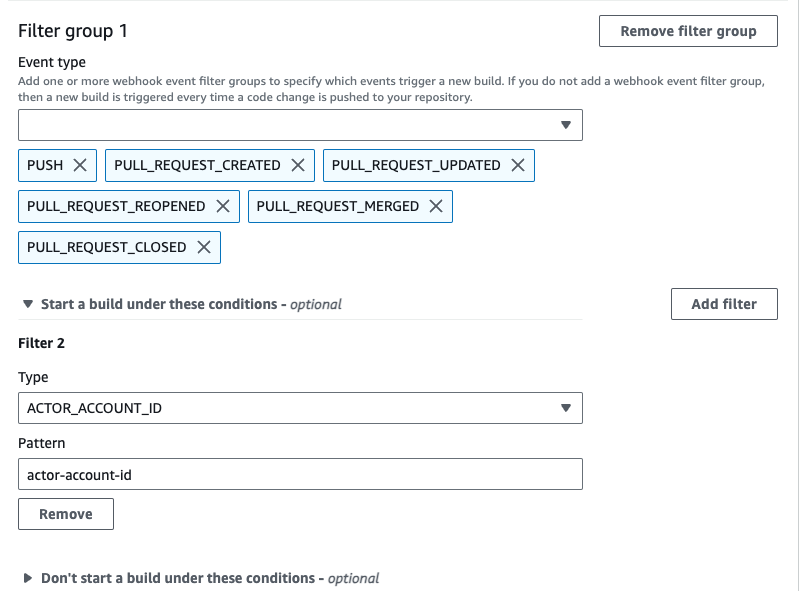This screenshot has height=591, width=799.
Task: Click the PULL_REQUEST_MERGED tag label text
Action: tap(337, 206)
